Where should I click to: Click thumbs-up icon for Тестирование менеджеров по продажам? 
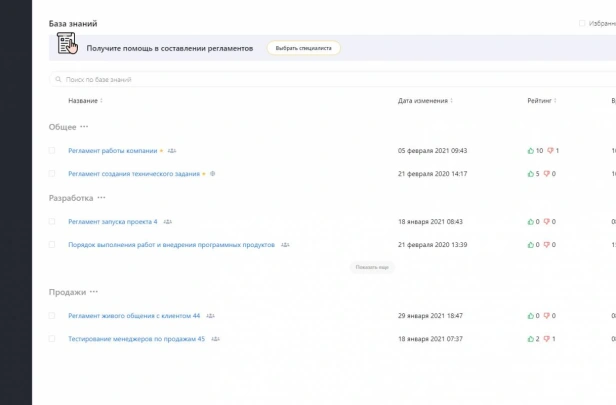[x=531, y=339]
